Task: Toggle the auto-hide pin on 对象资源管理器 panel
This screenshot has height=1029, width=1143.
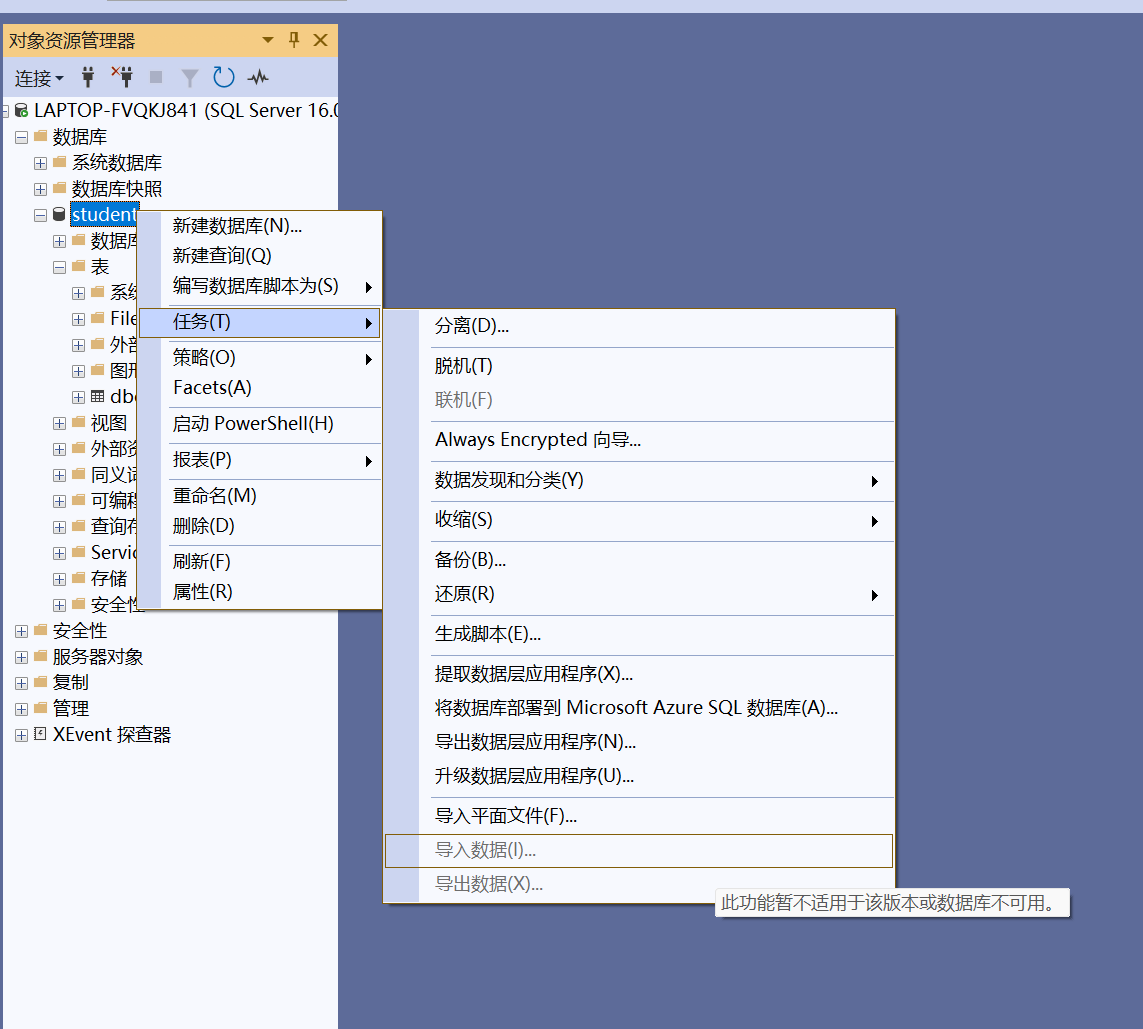Action: [295, 40]
